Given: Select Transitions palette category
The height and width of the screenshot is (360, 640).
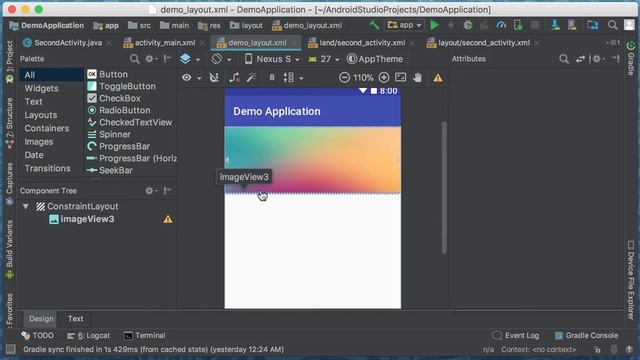Looking at the screenshot, I should [x=47, y=169].
